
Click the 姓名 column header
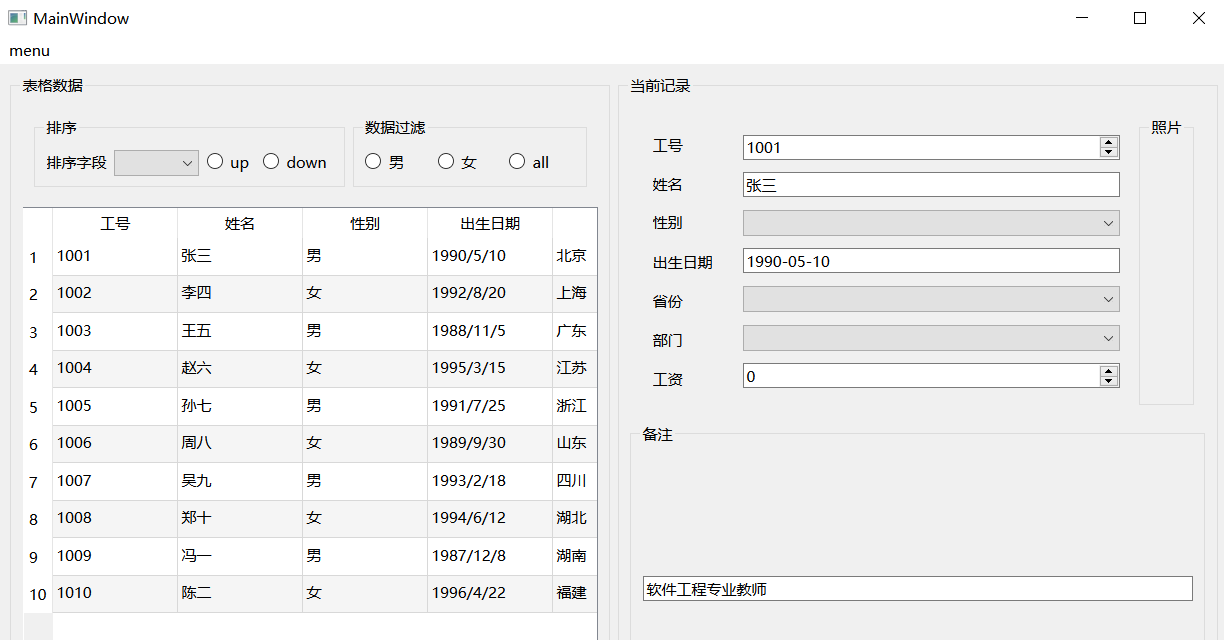tap(240, 223)
